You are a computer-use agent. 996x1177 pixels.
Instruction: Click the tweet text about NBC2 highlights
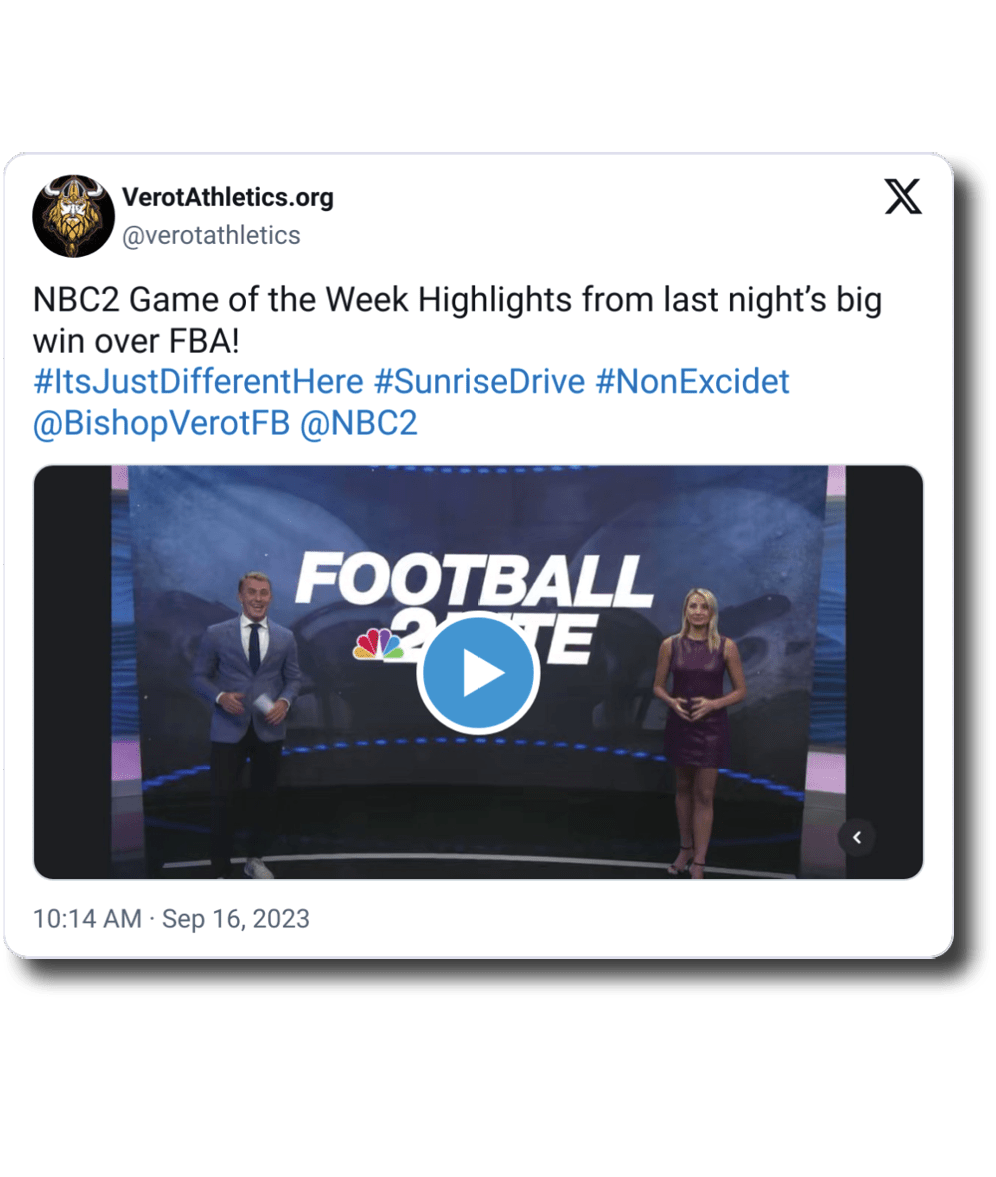(457, 321)
